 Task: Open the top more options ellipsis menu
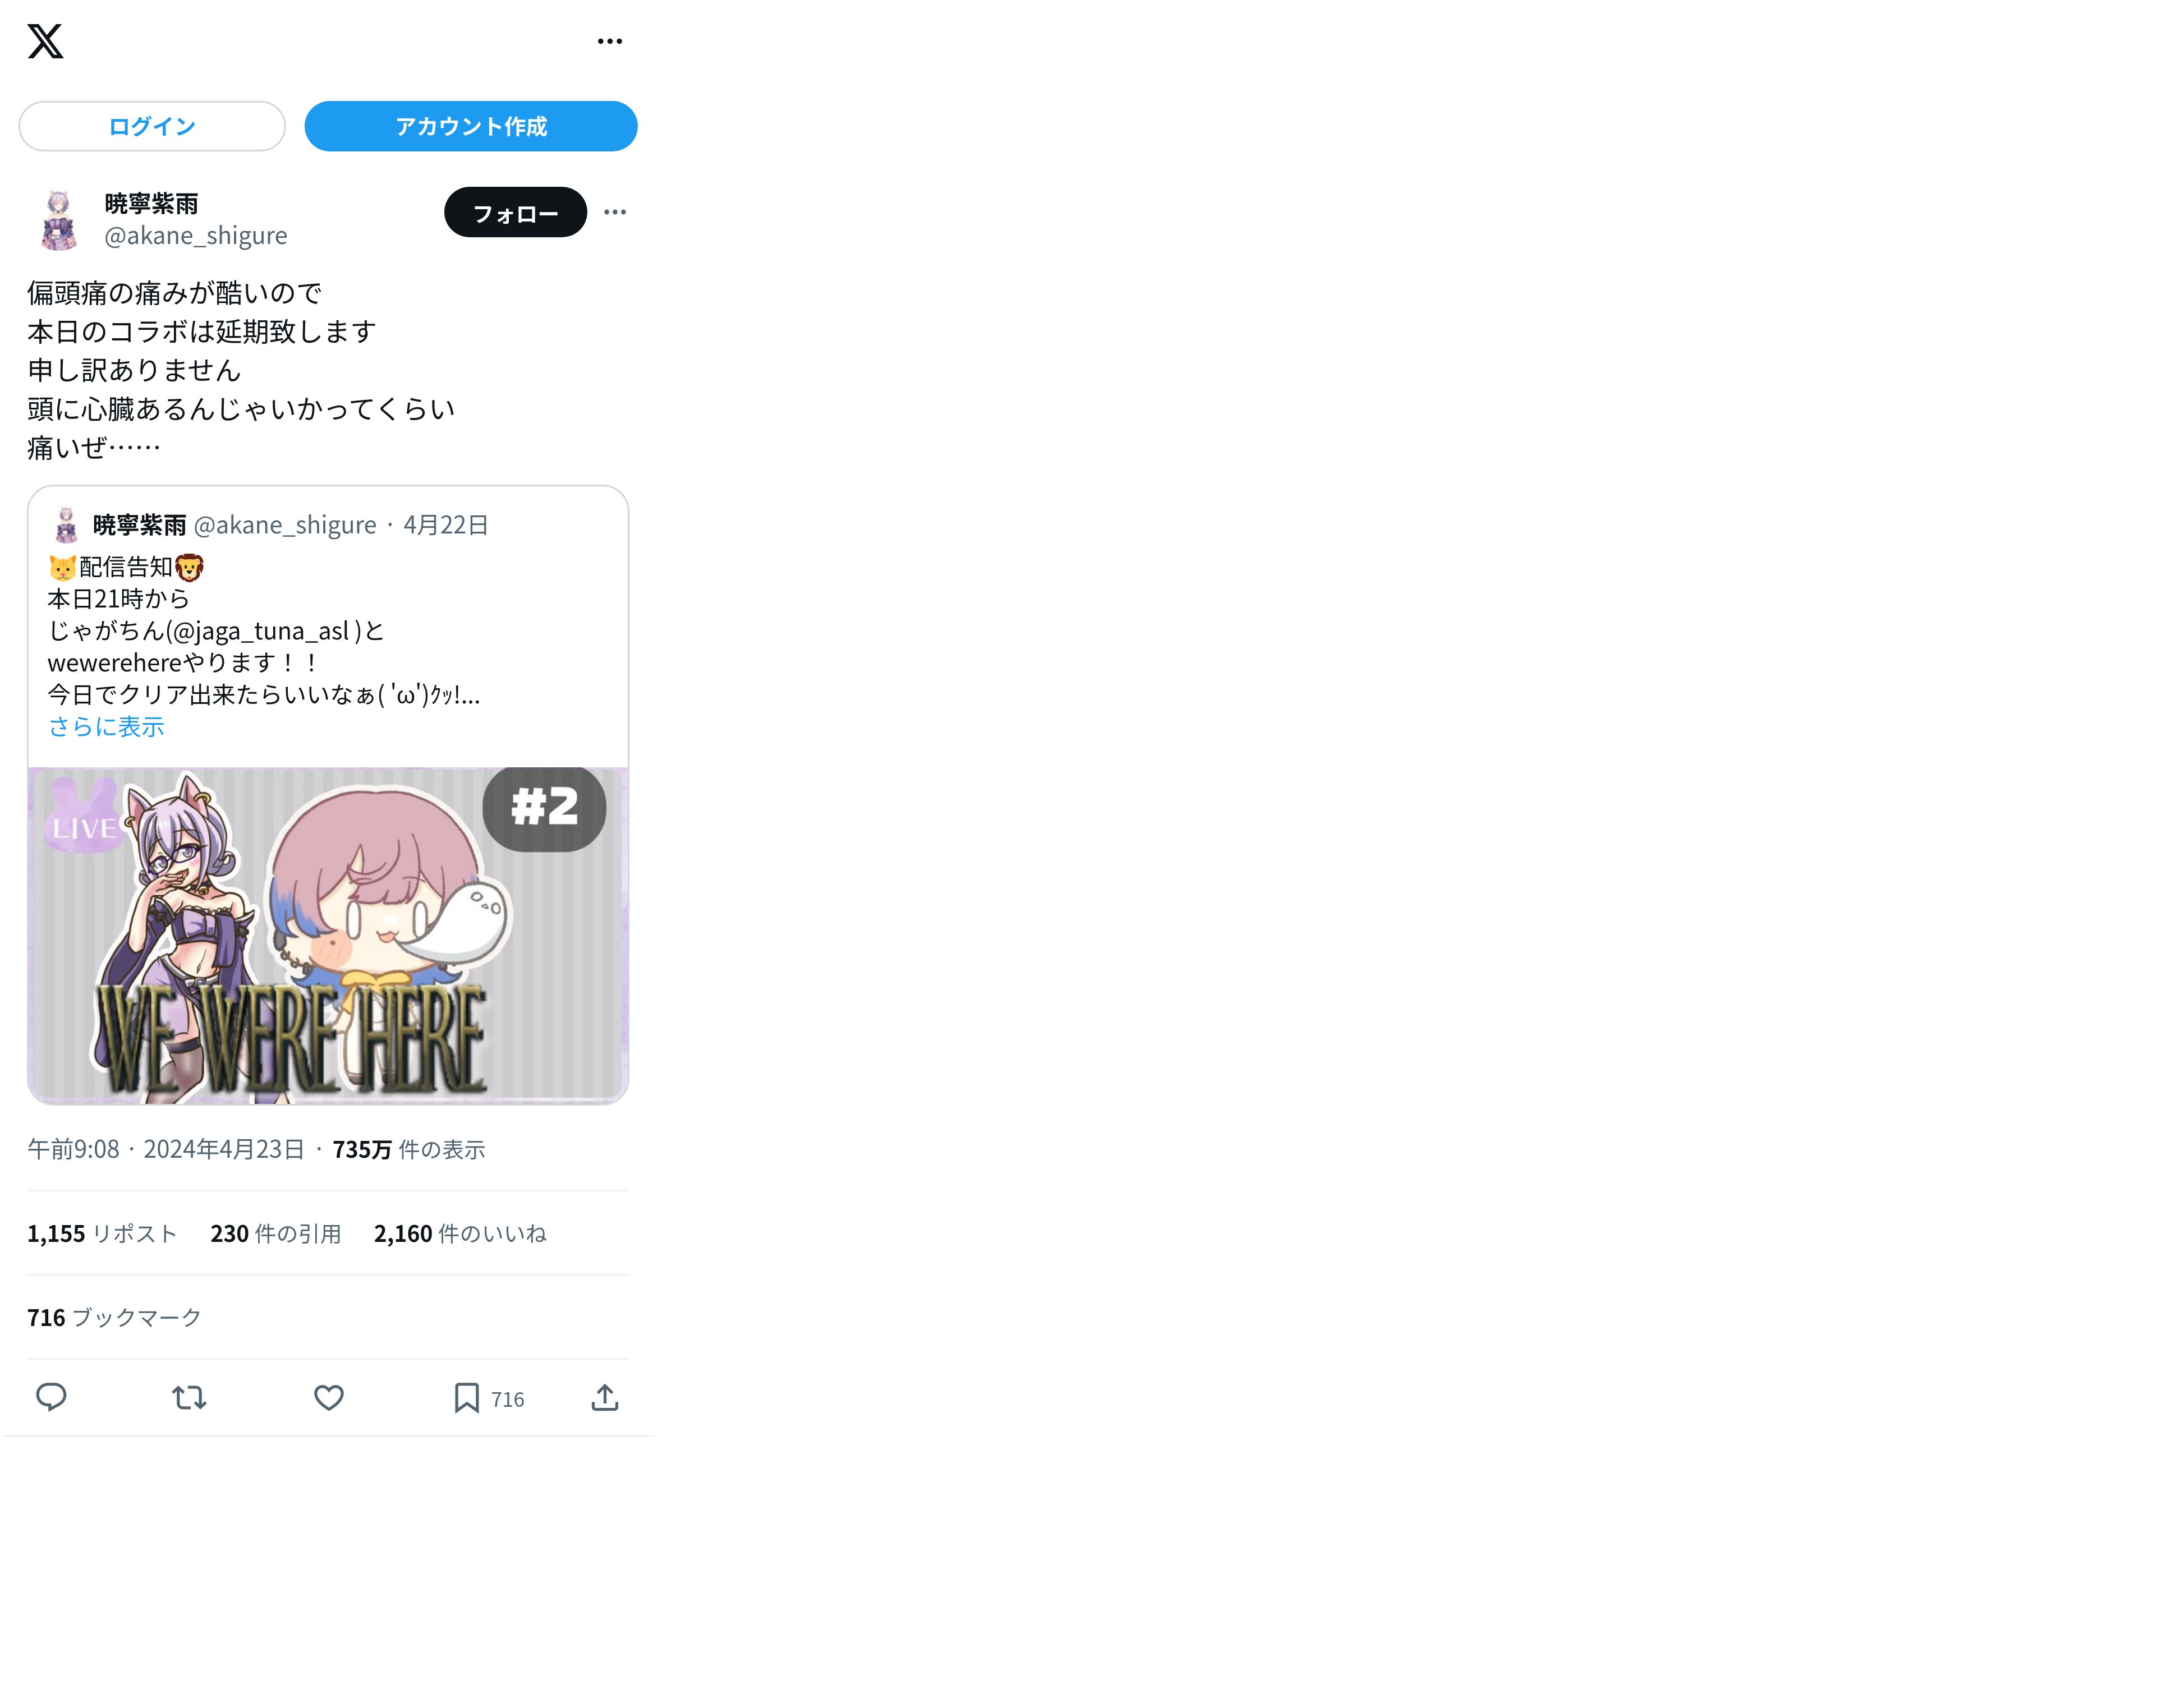[x=609, y=41]
